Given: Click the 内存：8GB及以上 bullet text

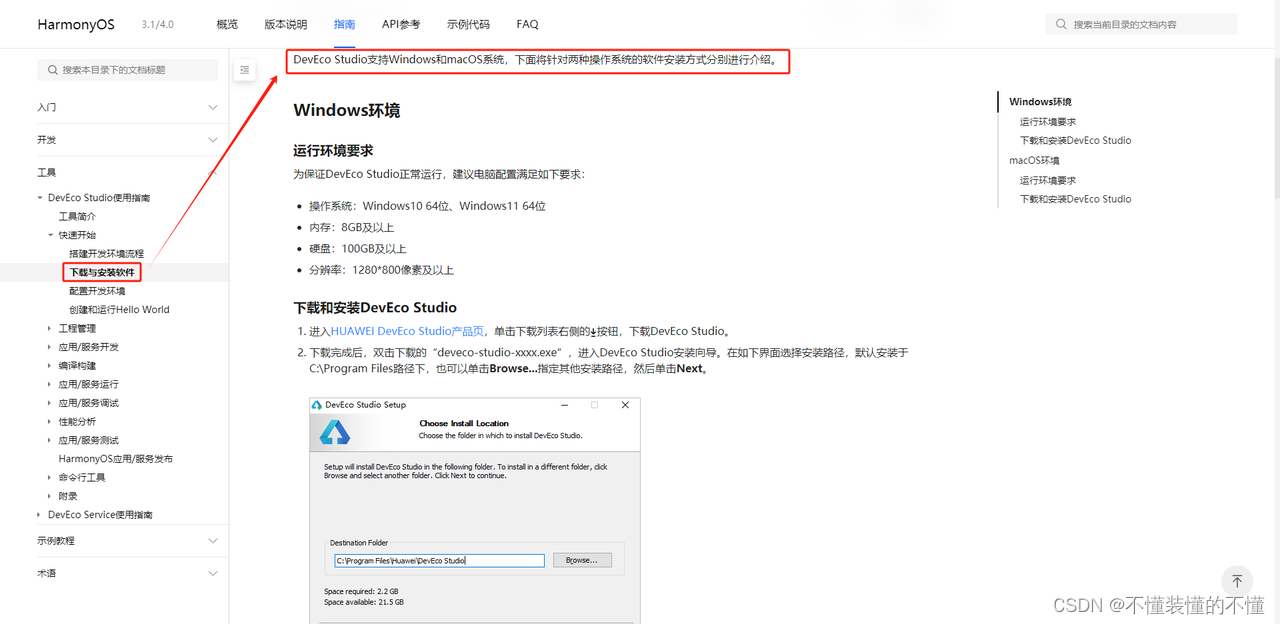Looking at the screenshot, I should coord(351,227).
